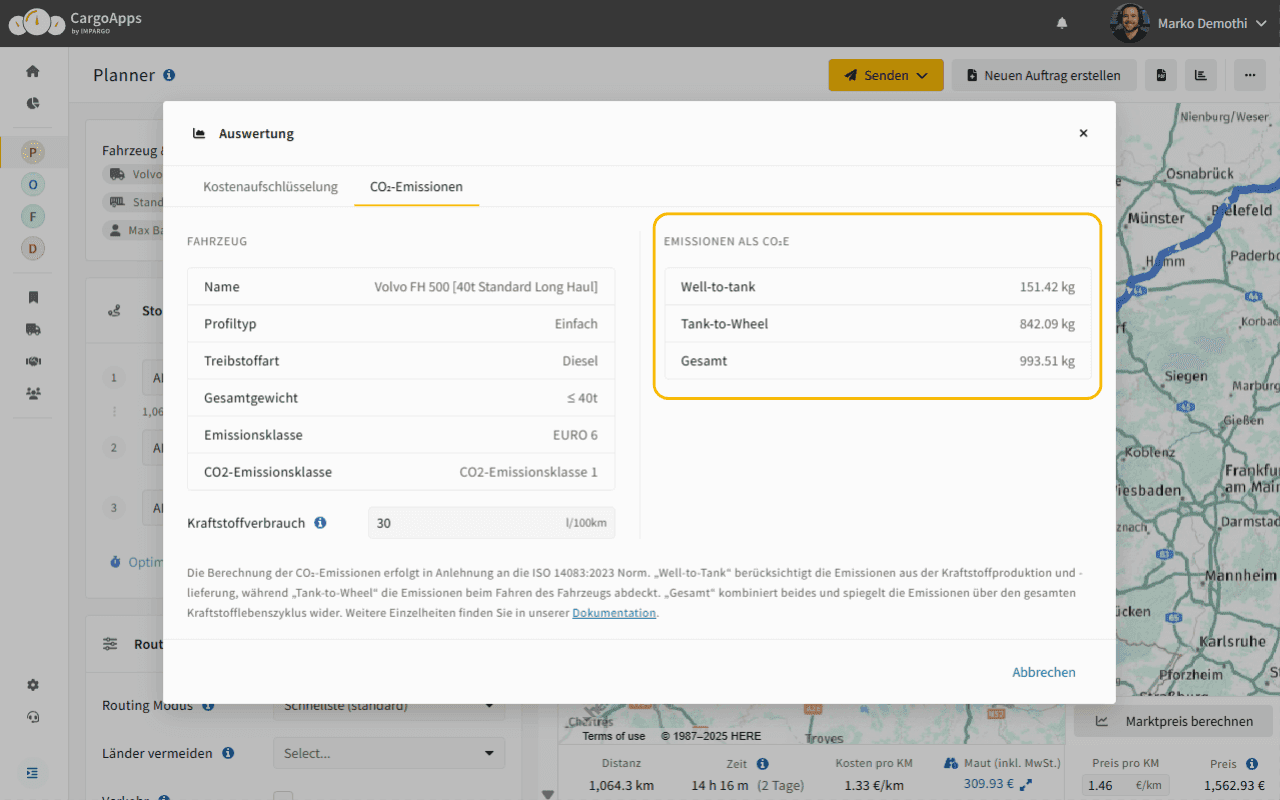Screen dimensions: 1280x800
Task: Click the PDF export icon
Action: coord(1161,75)
